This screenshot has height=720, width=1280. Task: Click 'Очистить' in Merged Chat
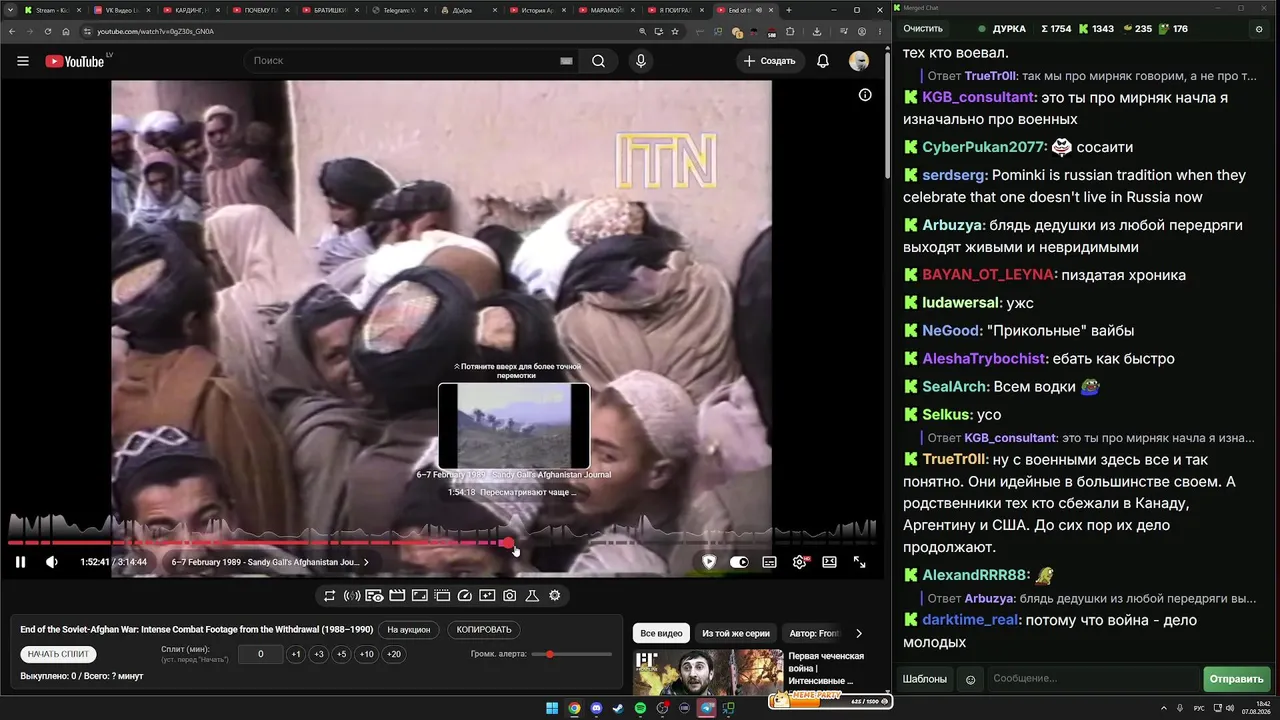click(x=923, y=29)
